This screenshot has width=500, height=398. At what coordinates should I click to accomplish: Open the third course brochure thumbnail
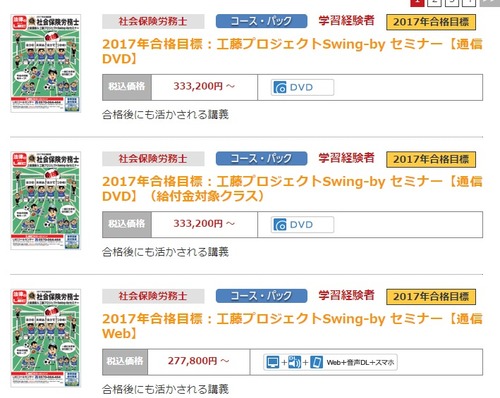coord(46,338)
